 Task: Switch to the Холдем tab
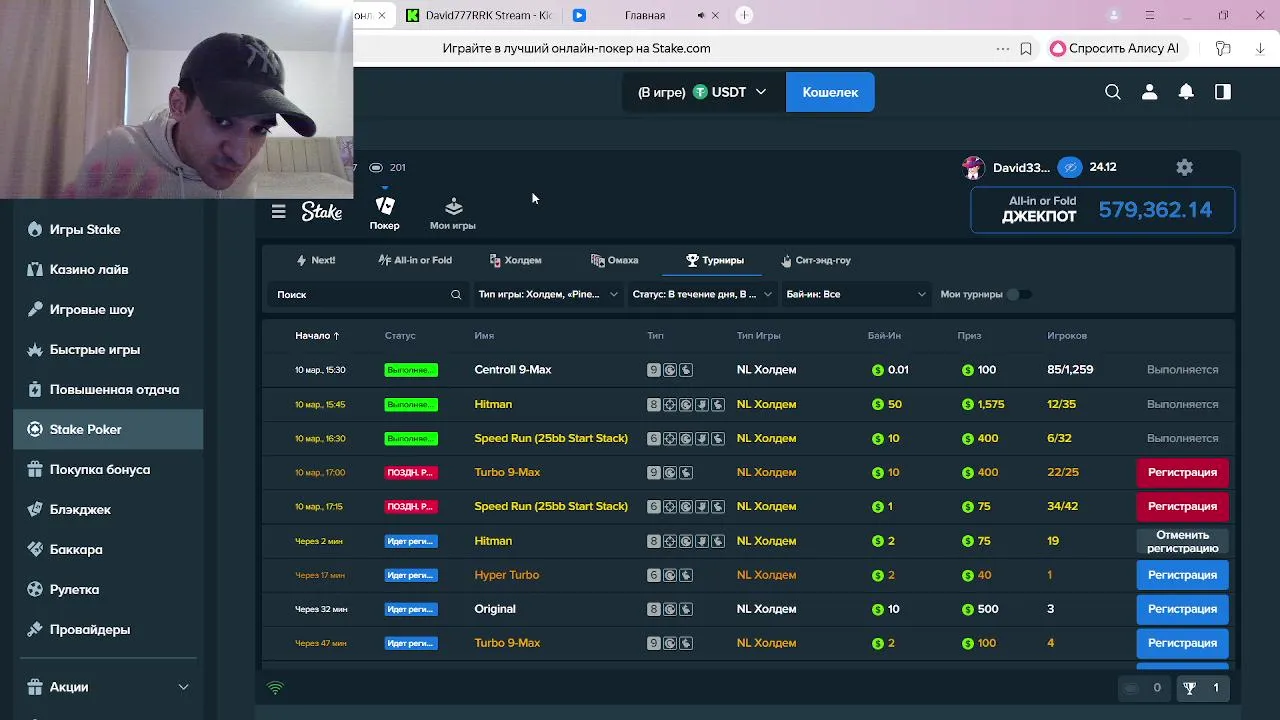click(x=515, y=260)
